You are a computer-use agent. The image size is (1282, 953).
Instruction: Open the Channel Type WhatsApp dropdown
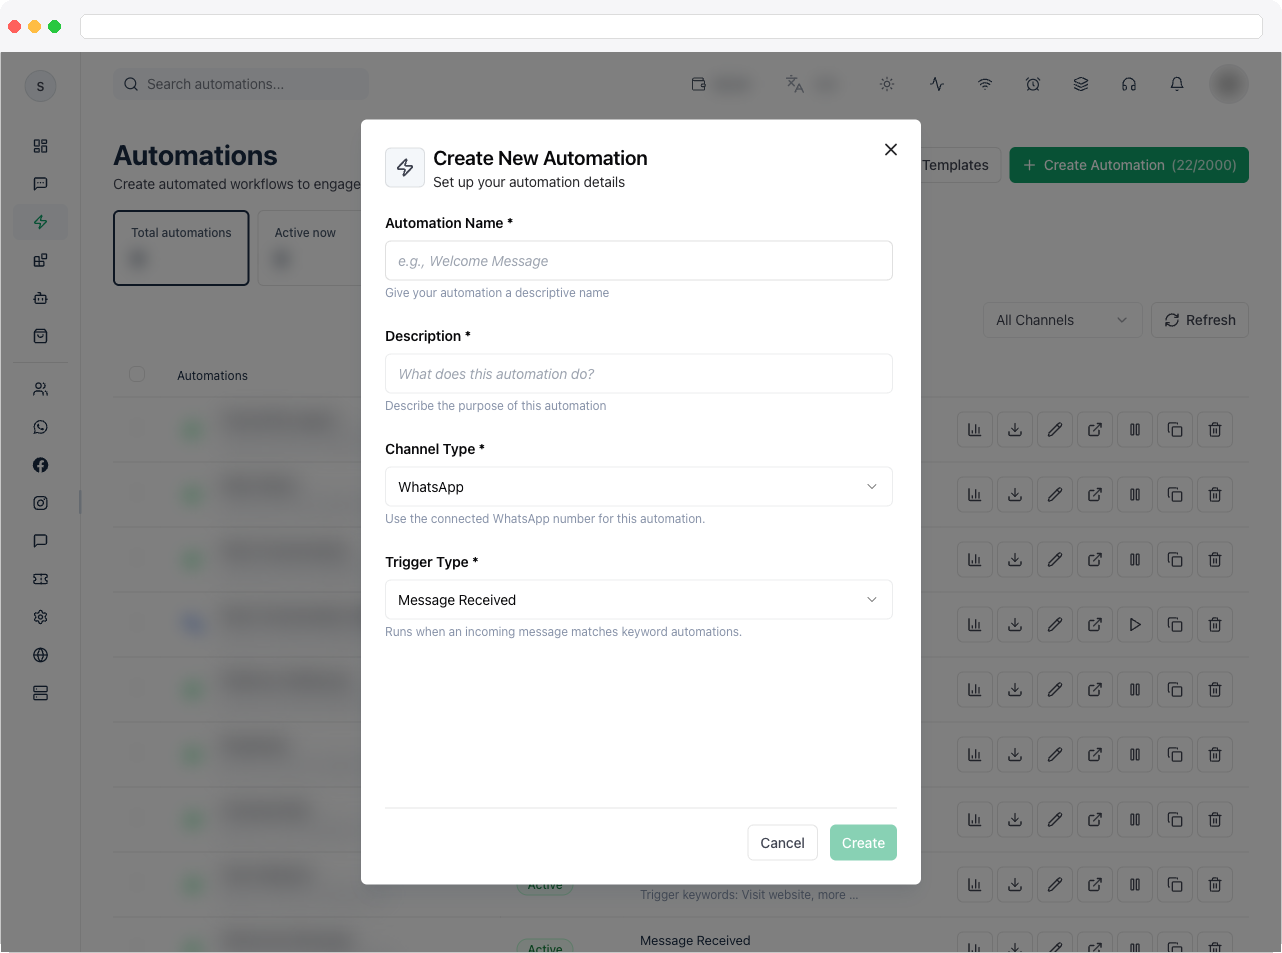pos(639,487)
